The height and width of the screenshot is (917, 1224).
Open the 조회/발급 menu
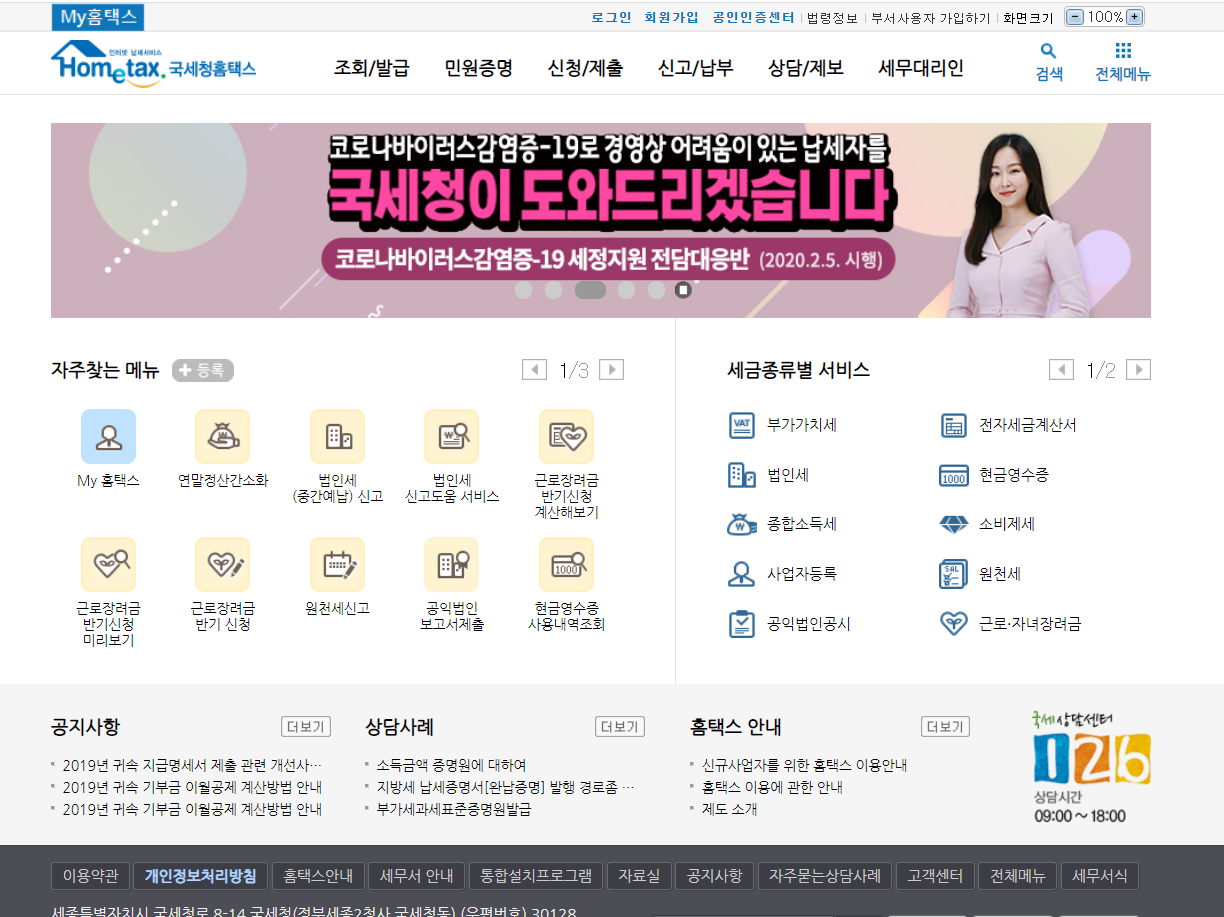click(x=371, y=68)
